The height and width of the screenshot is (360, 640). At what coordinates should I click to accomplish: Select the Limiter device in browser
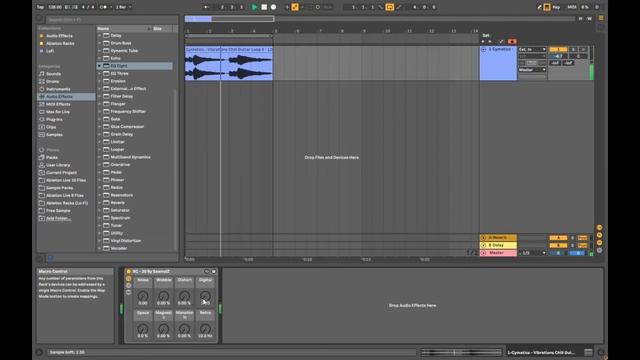118,142
